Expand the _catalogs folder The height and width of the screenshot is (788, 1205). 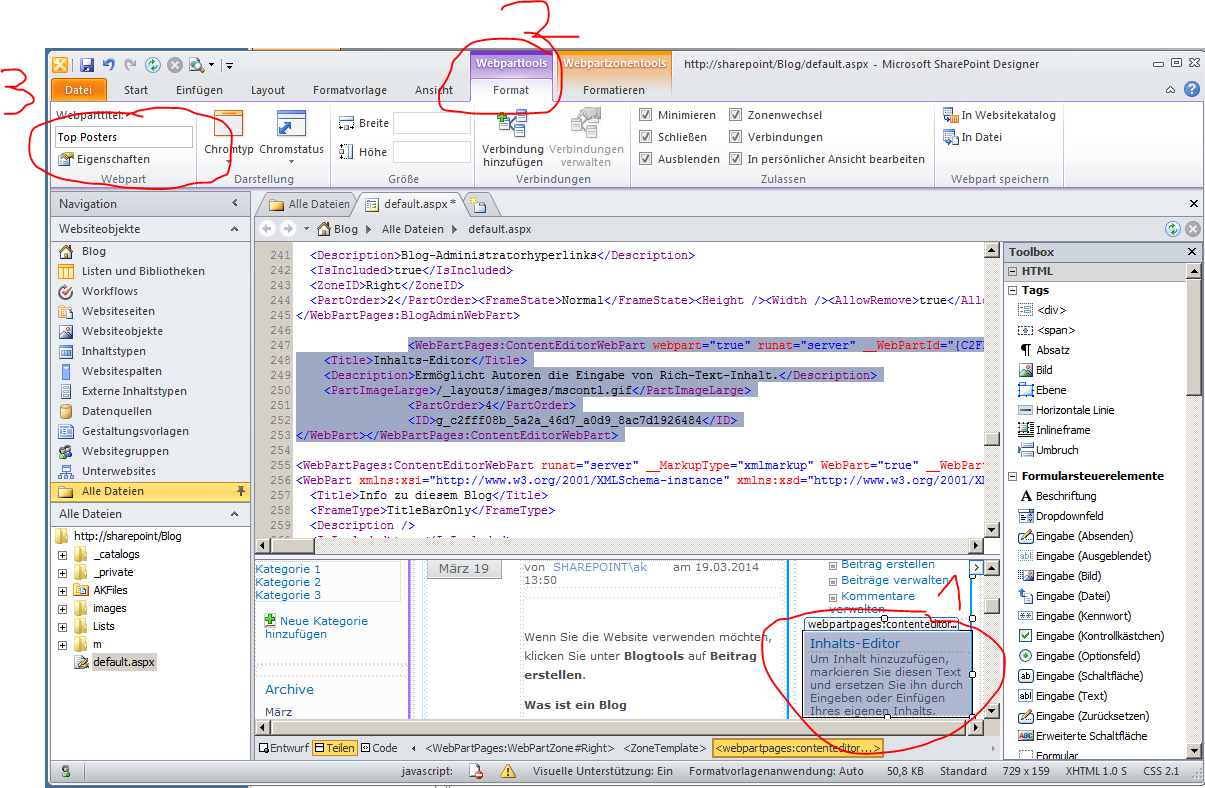pyautogui.click(x=63, y=554)
